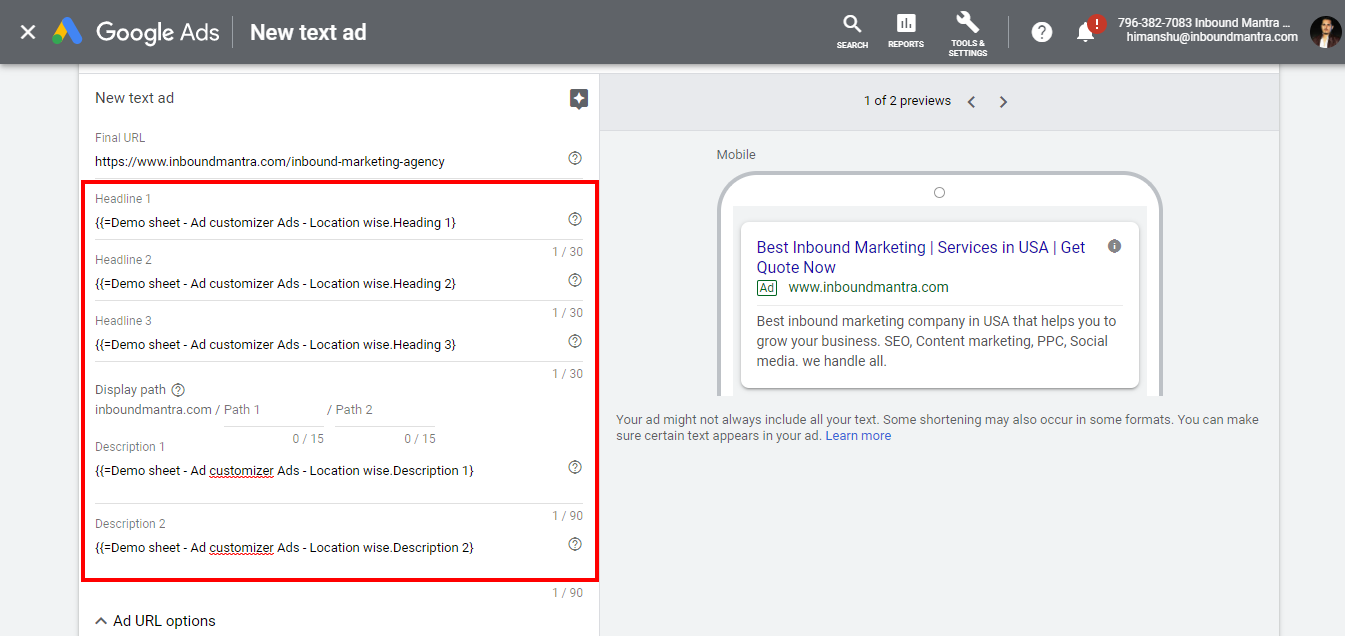Focus the Path 2 field
This screenshot has width=1345, height=636.
pyautogui.click(x=385, y=411)
